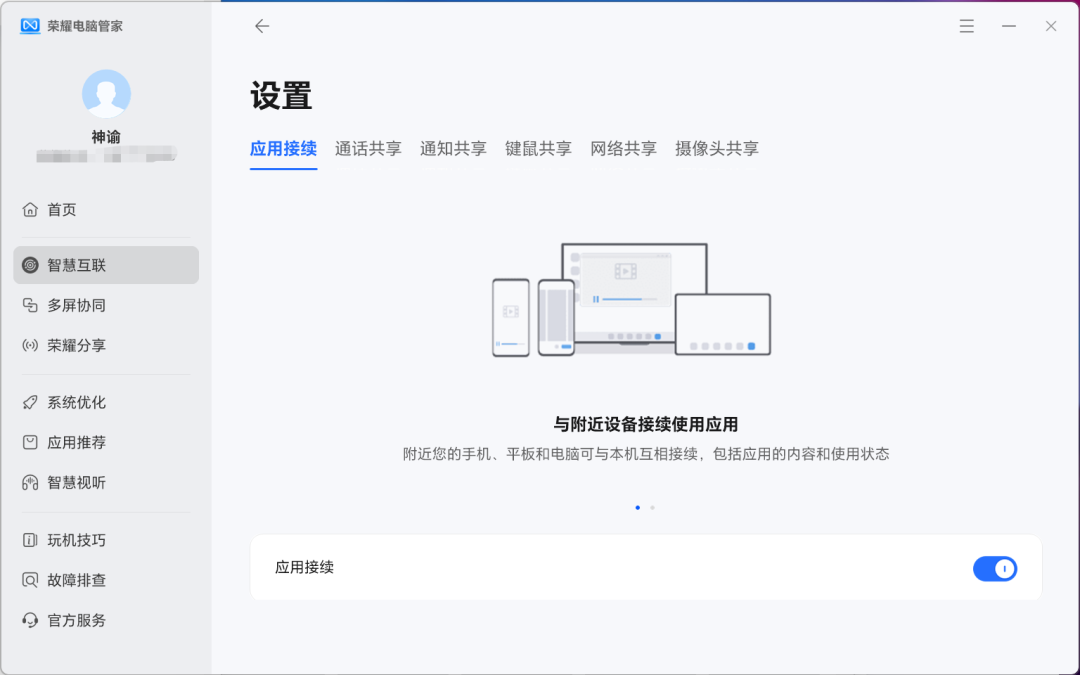Image resolution: width=1080 pixels, height=675 pixels.
Task: Select the 键鼠共享 tab
Action: coord(538,149)
